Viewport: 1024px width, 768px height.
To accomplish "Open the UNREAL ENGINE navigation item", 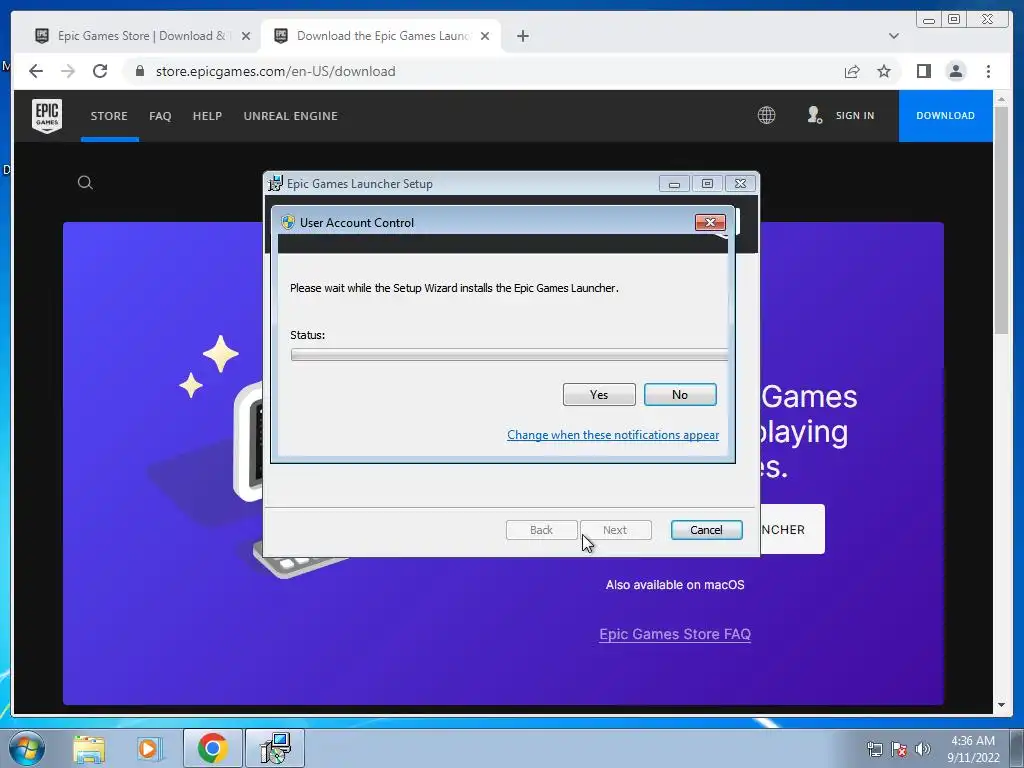I will click(291, 116).
